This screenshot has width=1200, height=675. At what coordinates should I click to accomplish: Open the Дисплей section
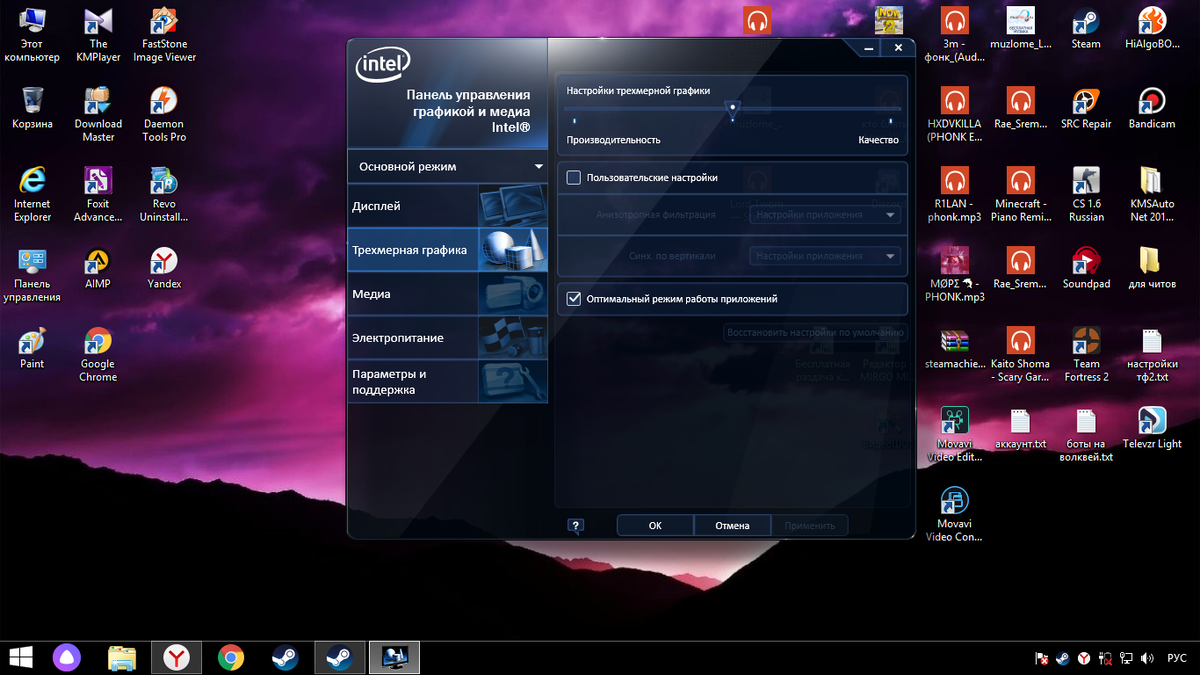click(x=447, y=206)
